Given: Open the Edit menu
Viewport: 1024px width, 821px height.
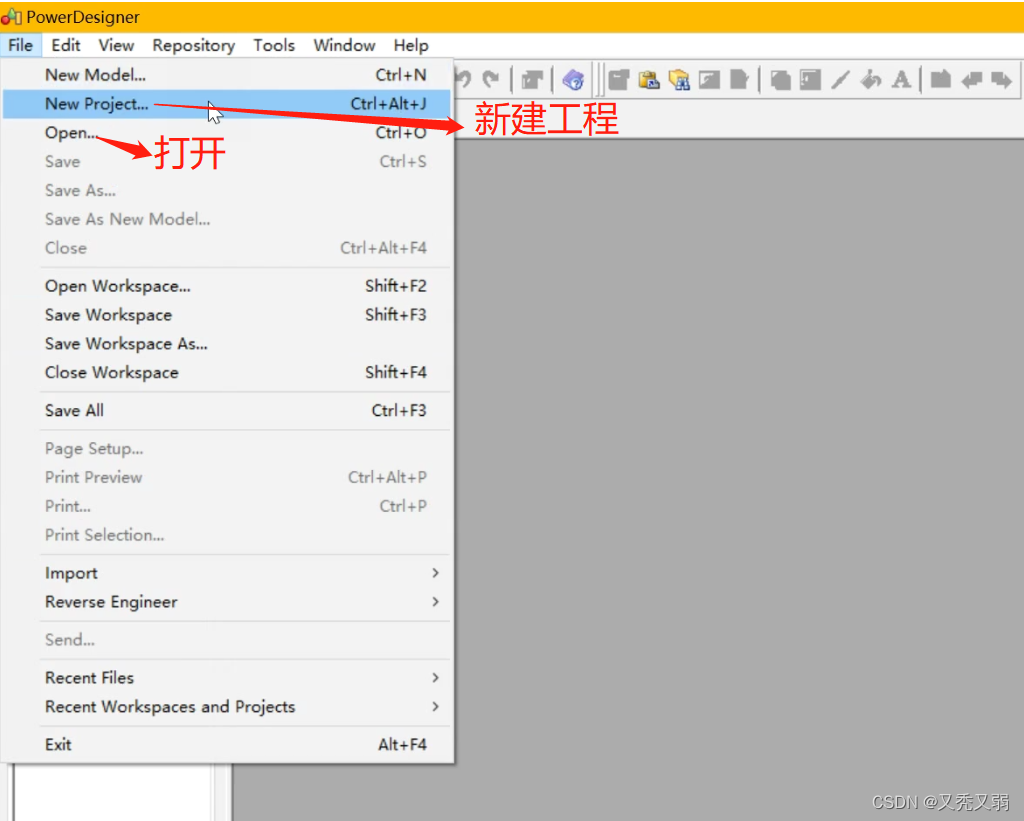Looking at the screenshot, I should click(65, 45).
